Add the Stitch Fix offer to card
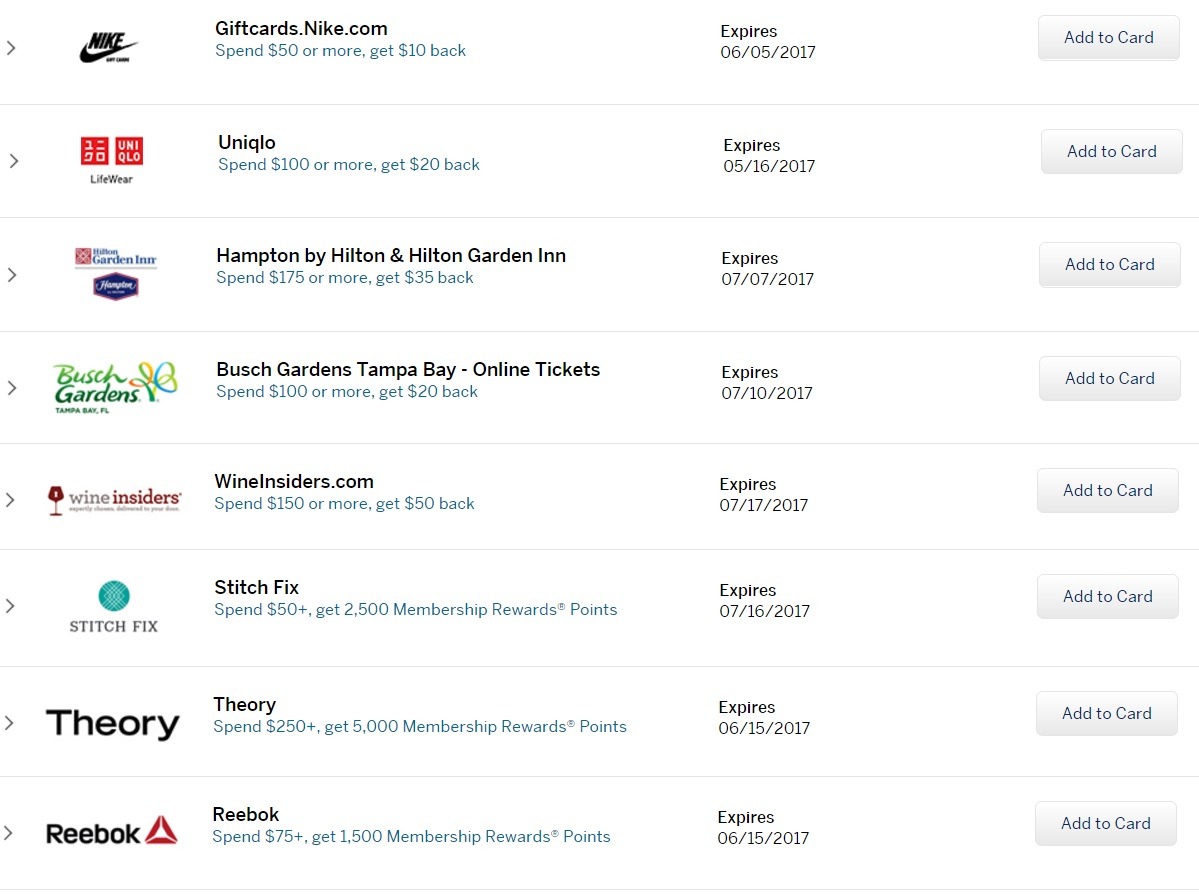This screenshot has width=1199, height=895. coord(1107,597)
